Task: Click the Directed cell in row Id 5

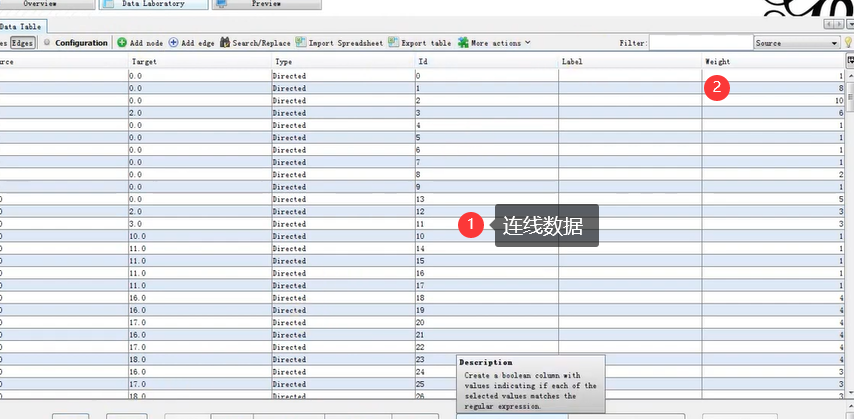Action: coord(343,138)
